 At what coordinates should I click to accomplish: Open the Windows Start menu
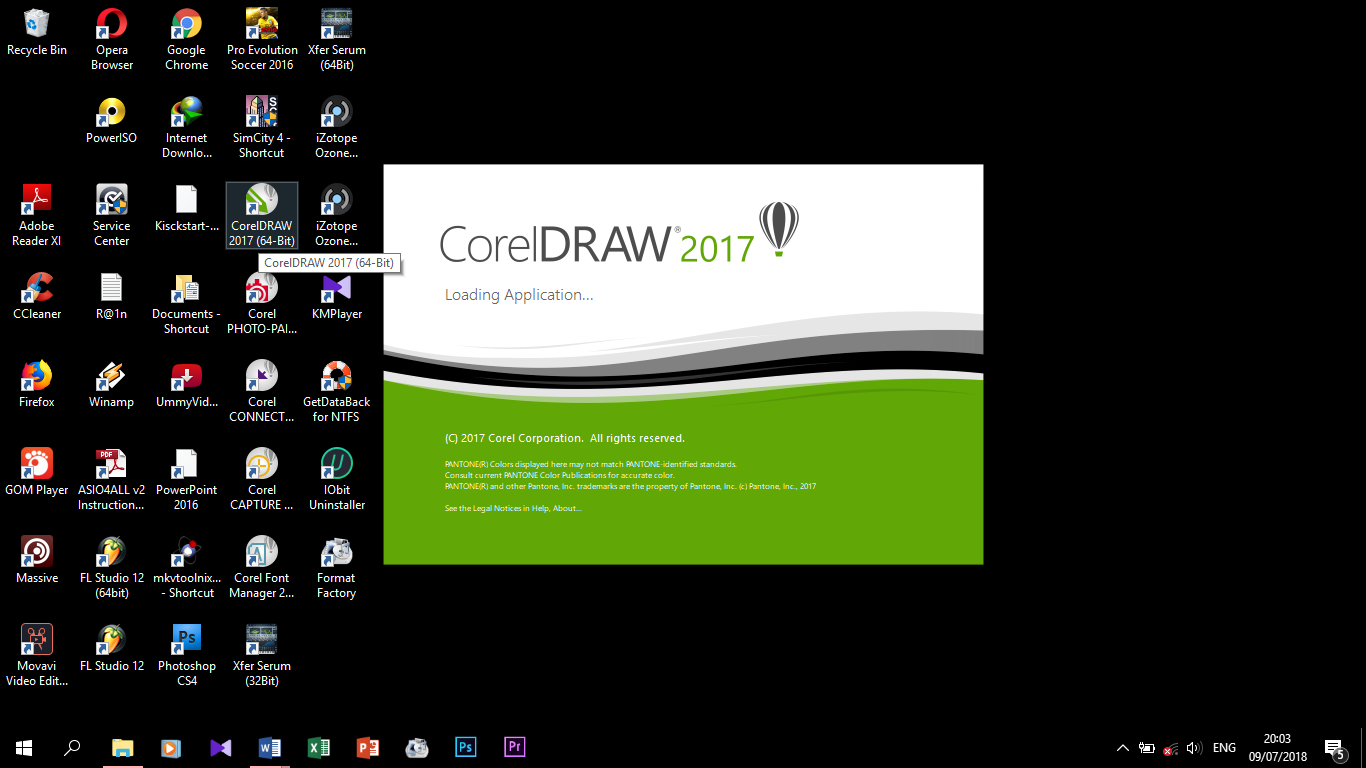(24, 747)
